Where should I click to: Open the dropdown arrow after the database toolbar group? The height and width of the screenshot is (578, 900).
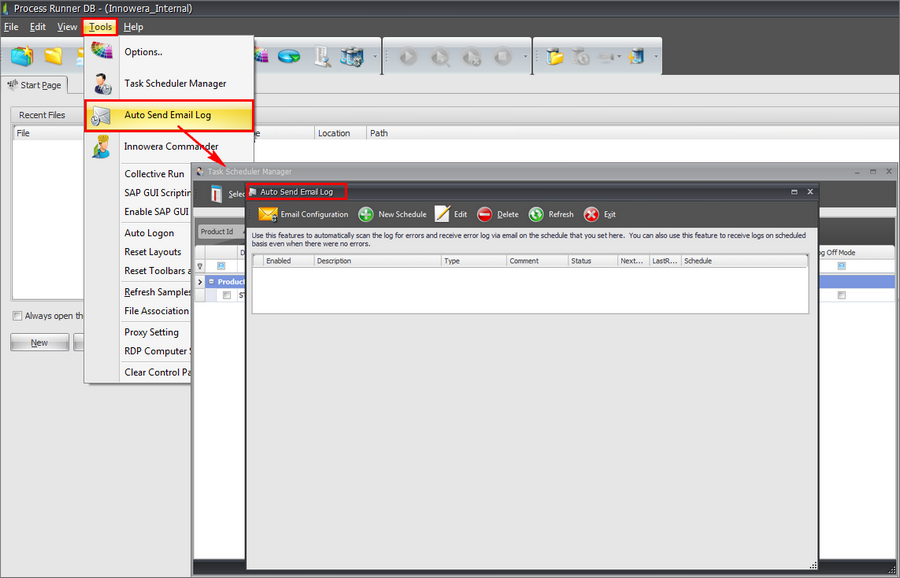click(375, 56)
